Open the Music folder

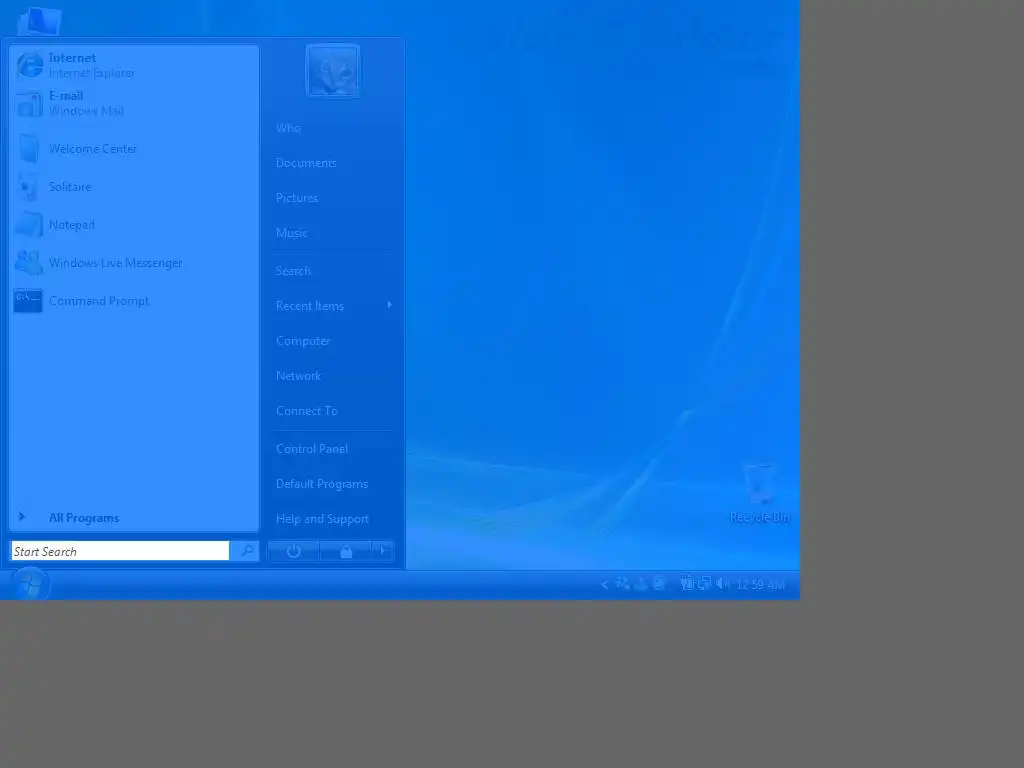(333, 233)
